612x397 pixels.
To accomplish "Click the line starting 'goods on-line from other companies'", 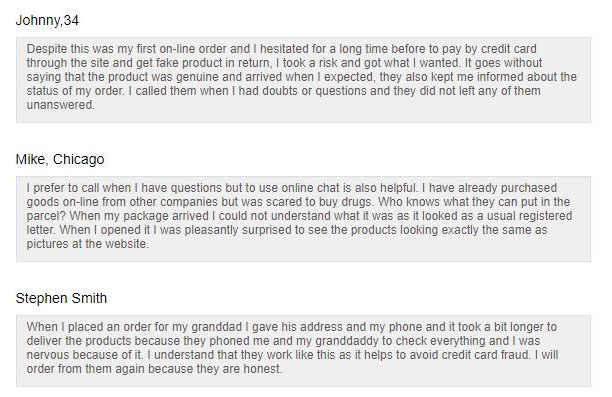I will (x=298, y=202).
